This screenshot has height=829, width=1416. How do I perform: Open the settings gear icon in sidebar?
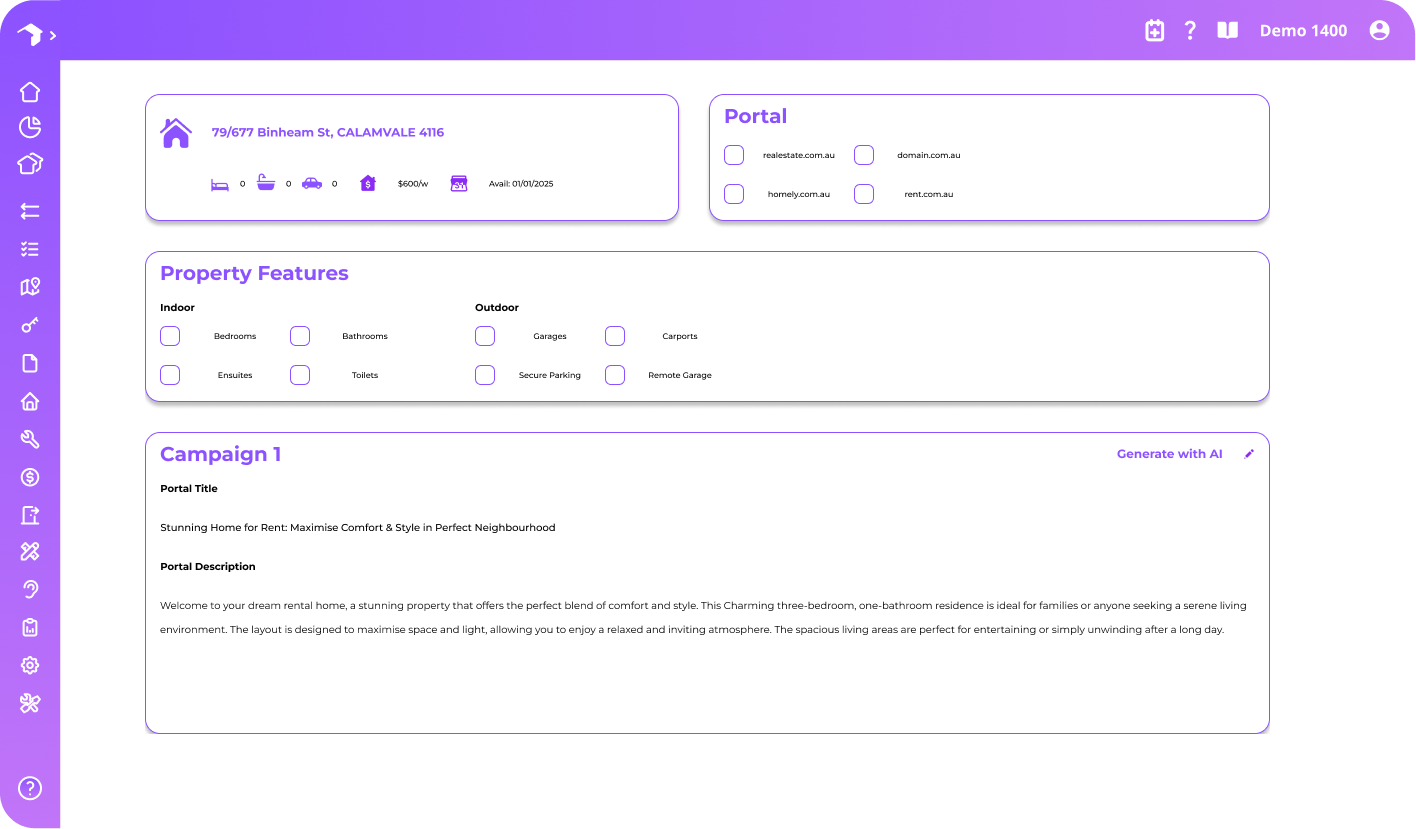(x=30, y=665)
